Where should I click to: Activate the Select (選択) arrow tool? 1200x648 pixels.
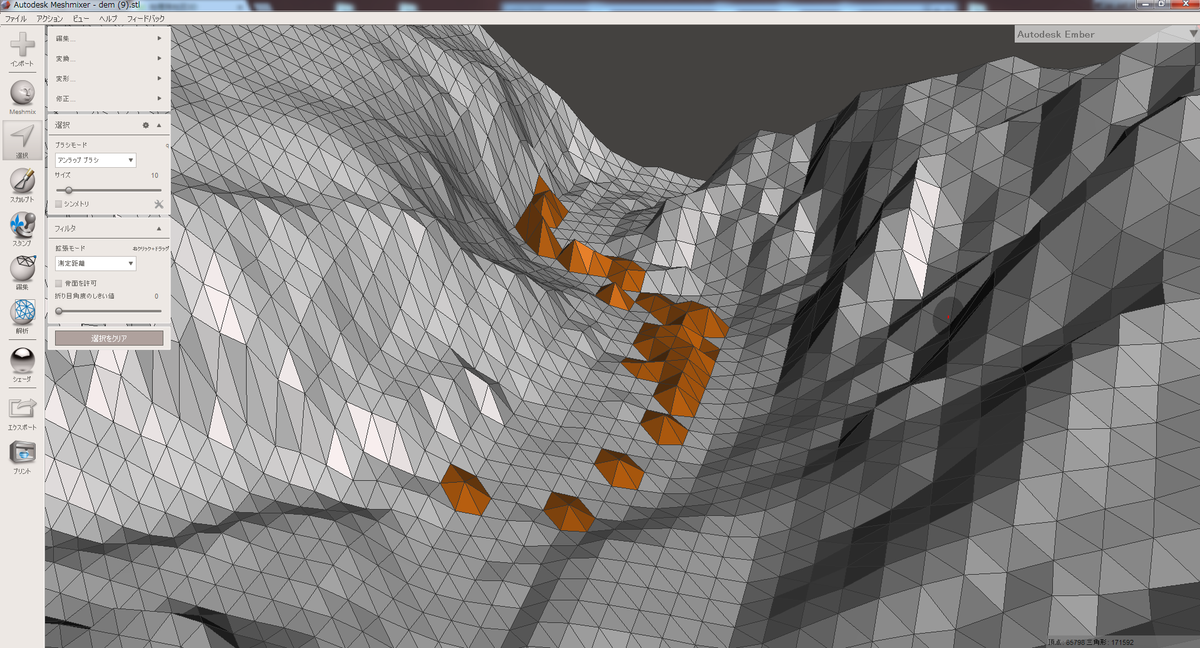pos(22,138)
